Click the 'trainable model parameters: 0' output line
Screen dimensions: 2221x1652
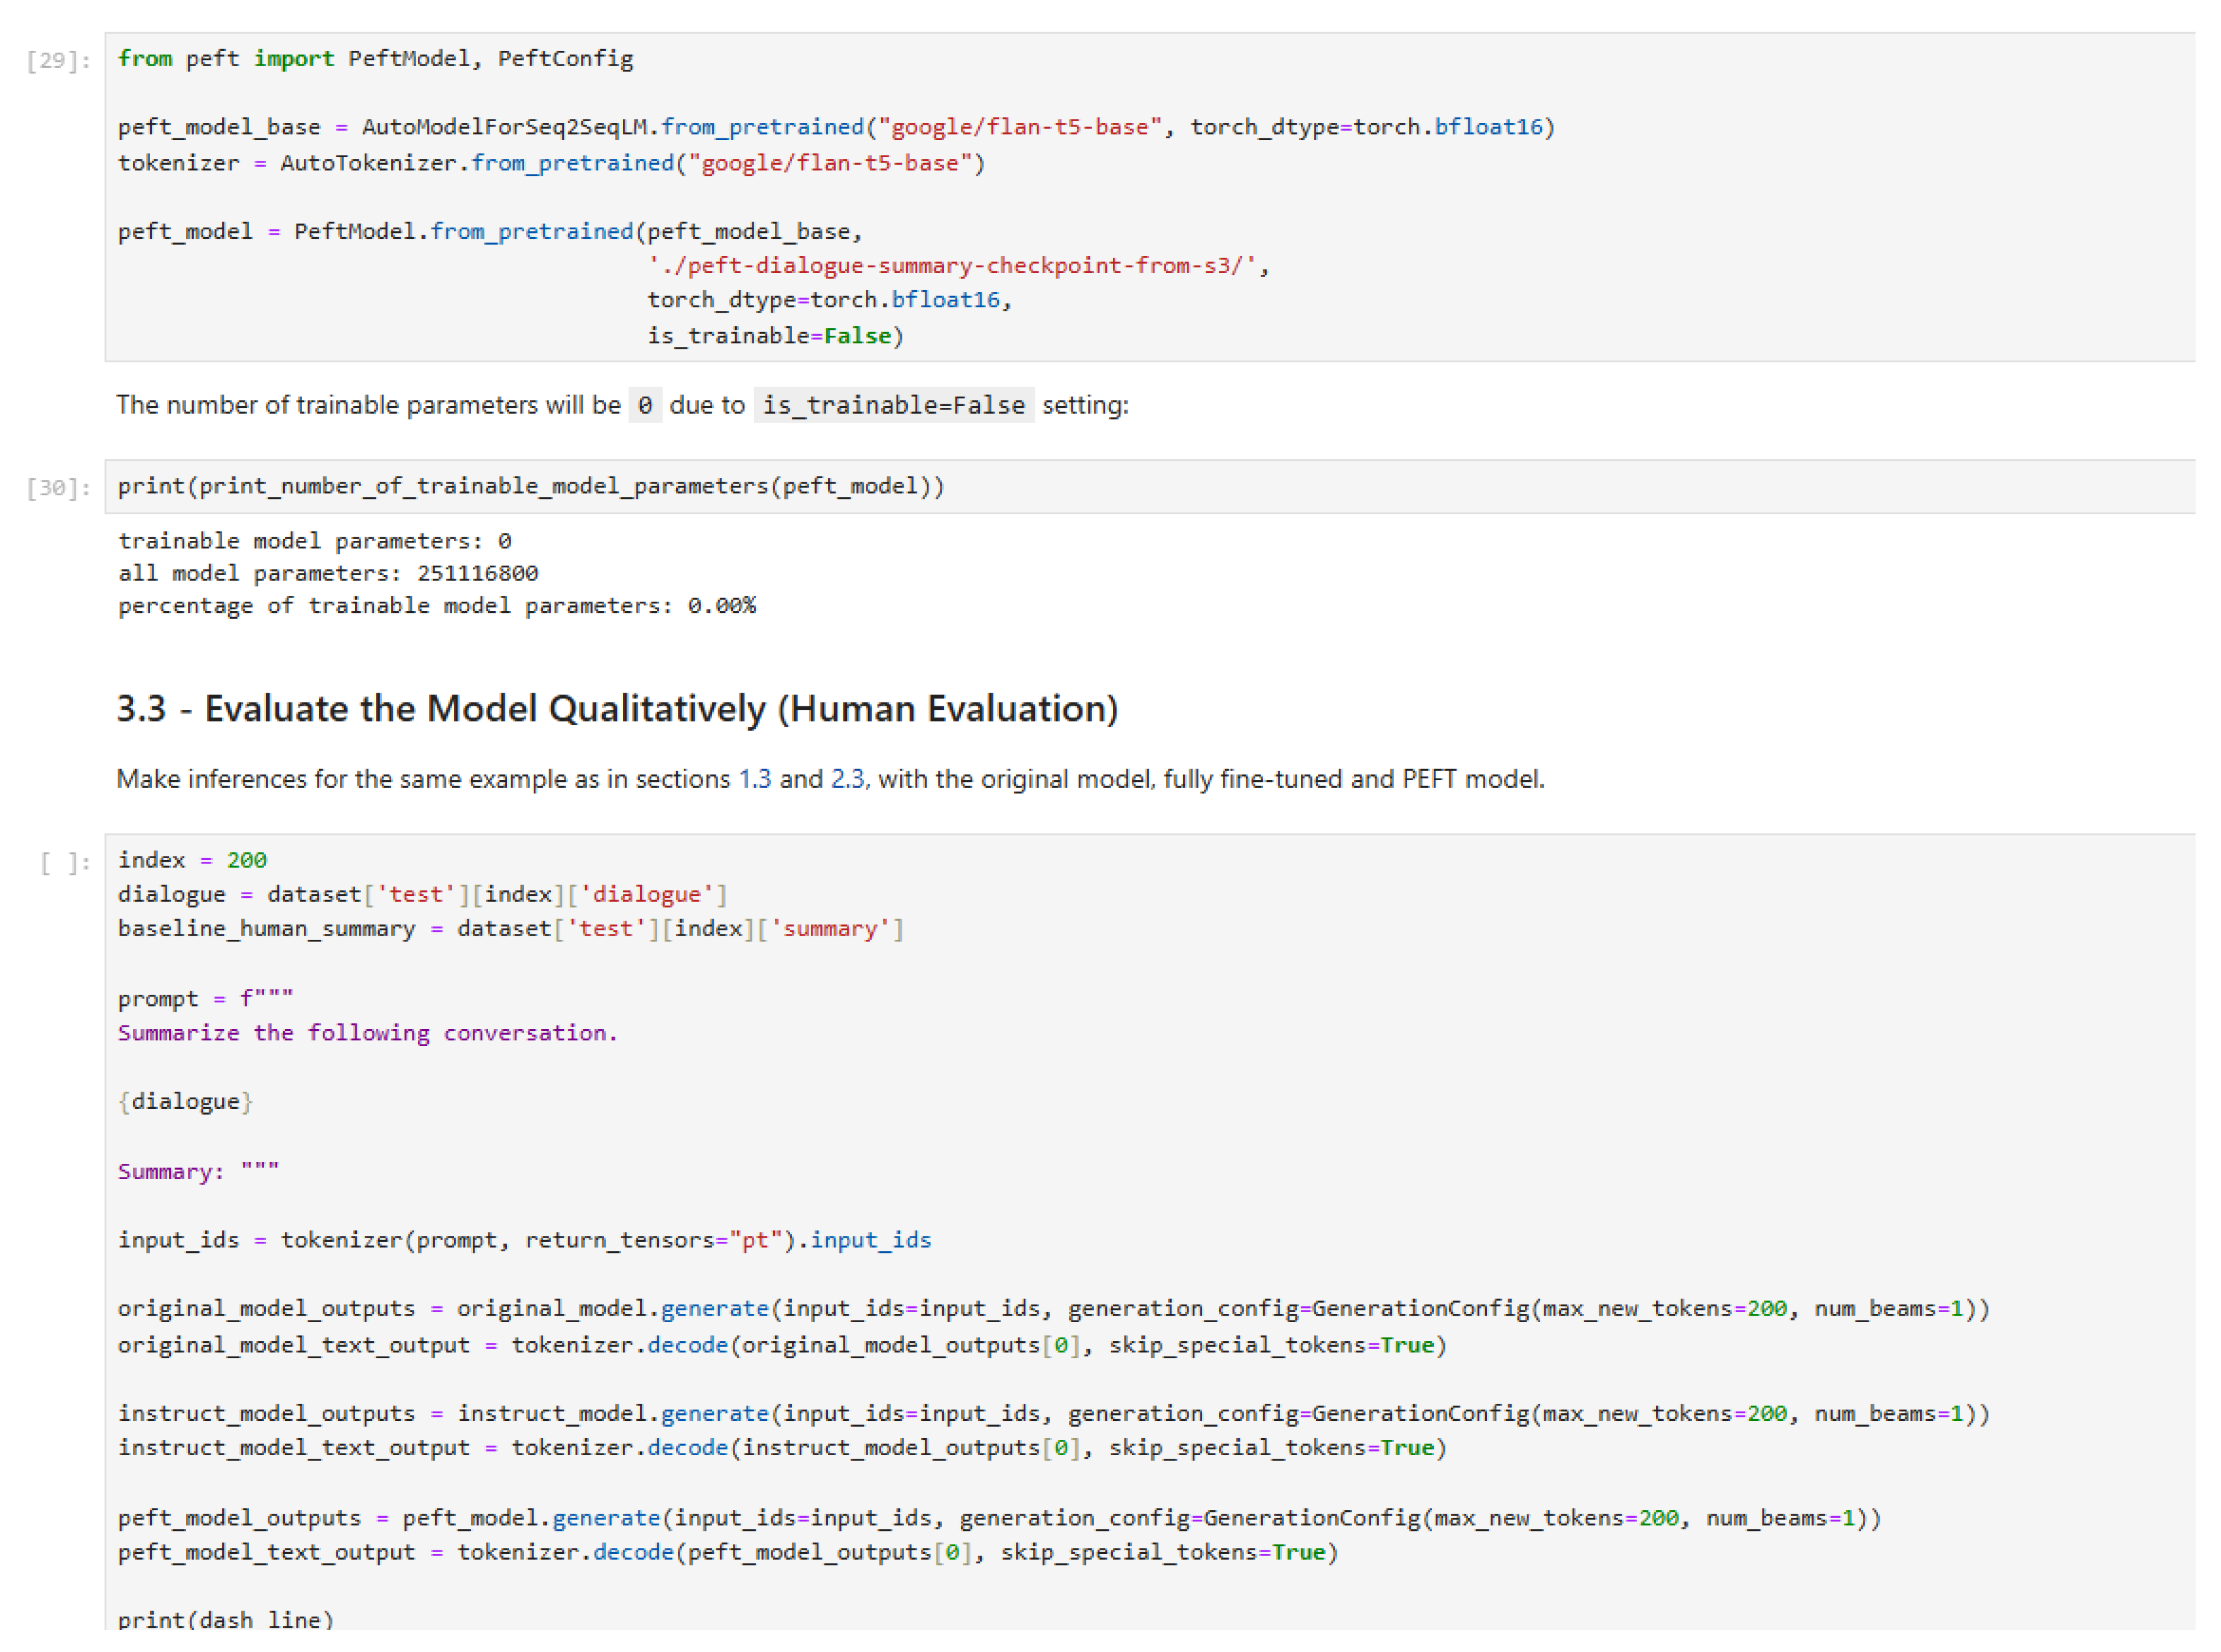point(315,541)
